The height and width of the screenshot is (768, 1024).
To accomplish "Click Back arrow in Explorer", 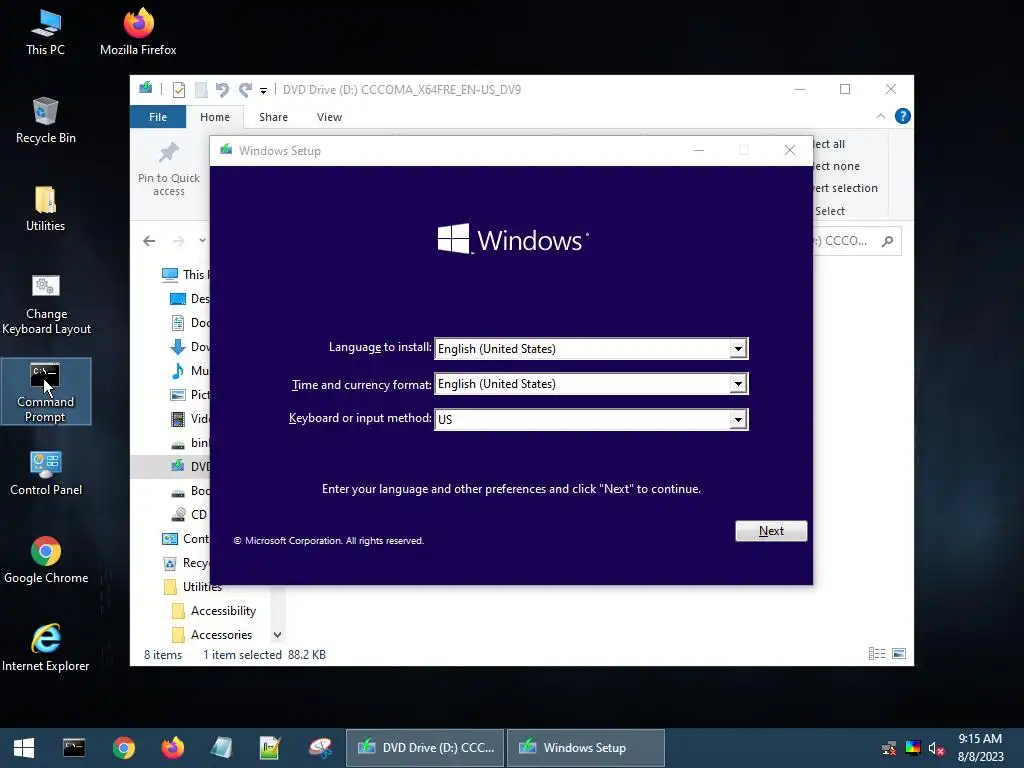I will click(149, 241).
